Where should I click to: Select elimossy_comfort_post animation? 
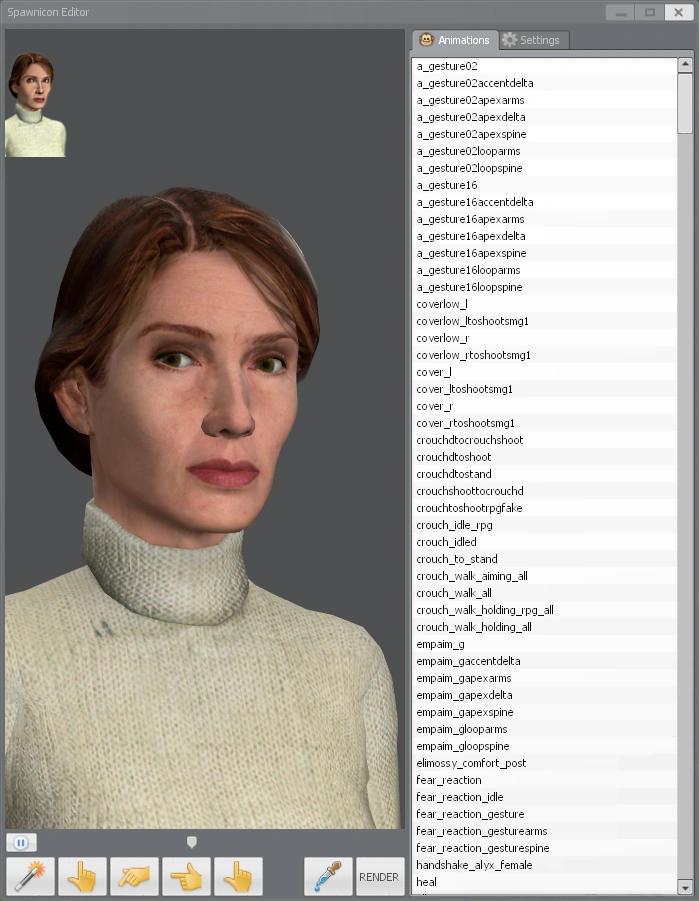pyautogui.click(x=544, y=763)
